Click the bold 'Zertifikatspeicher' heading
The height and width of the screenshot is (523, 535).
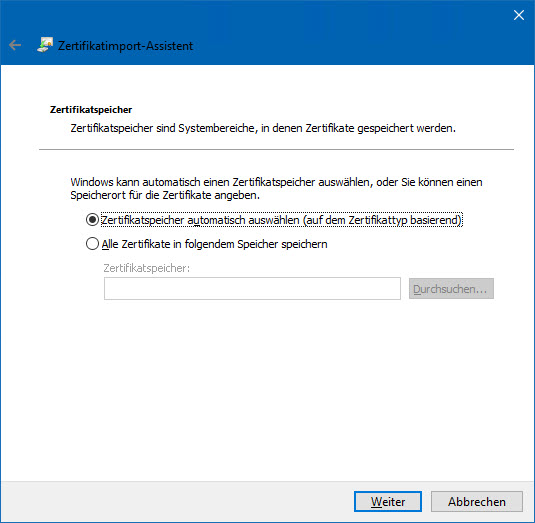tap(91, 110)
